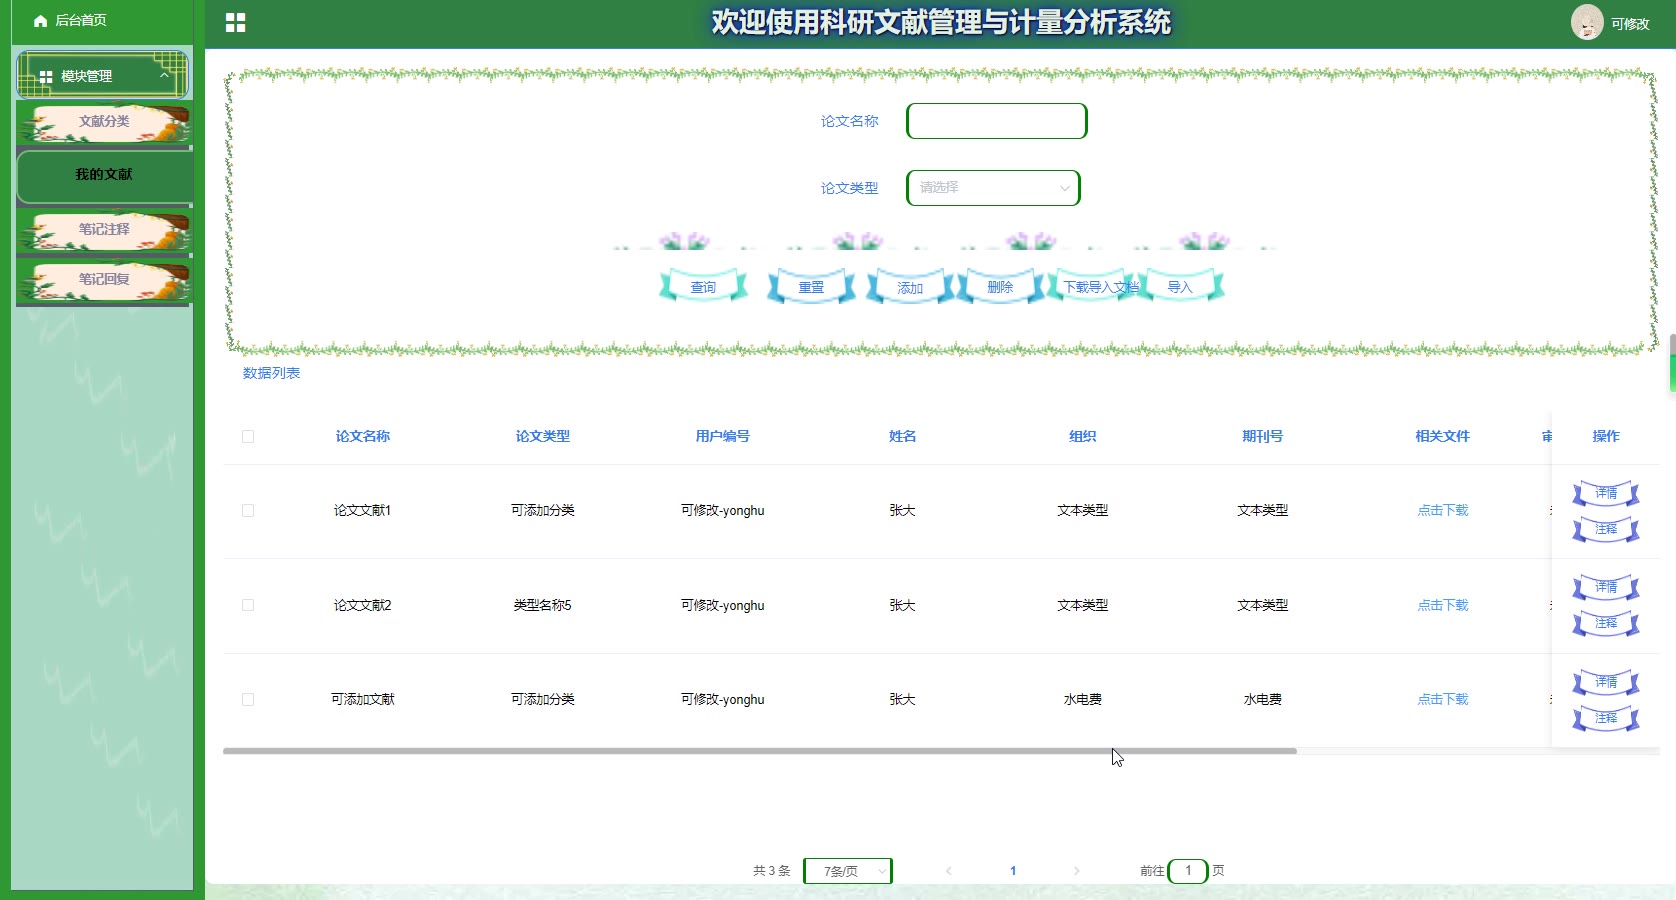Click the grid menu icon in header

coord(235,23)
